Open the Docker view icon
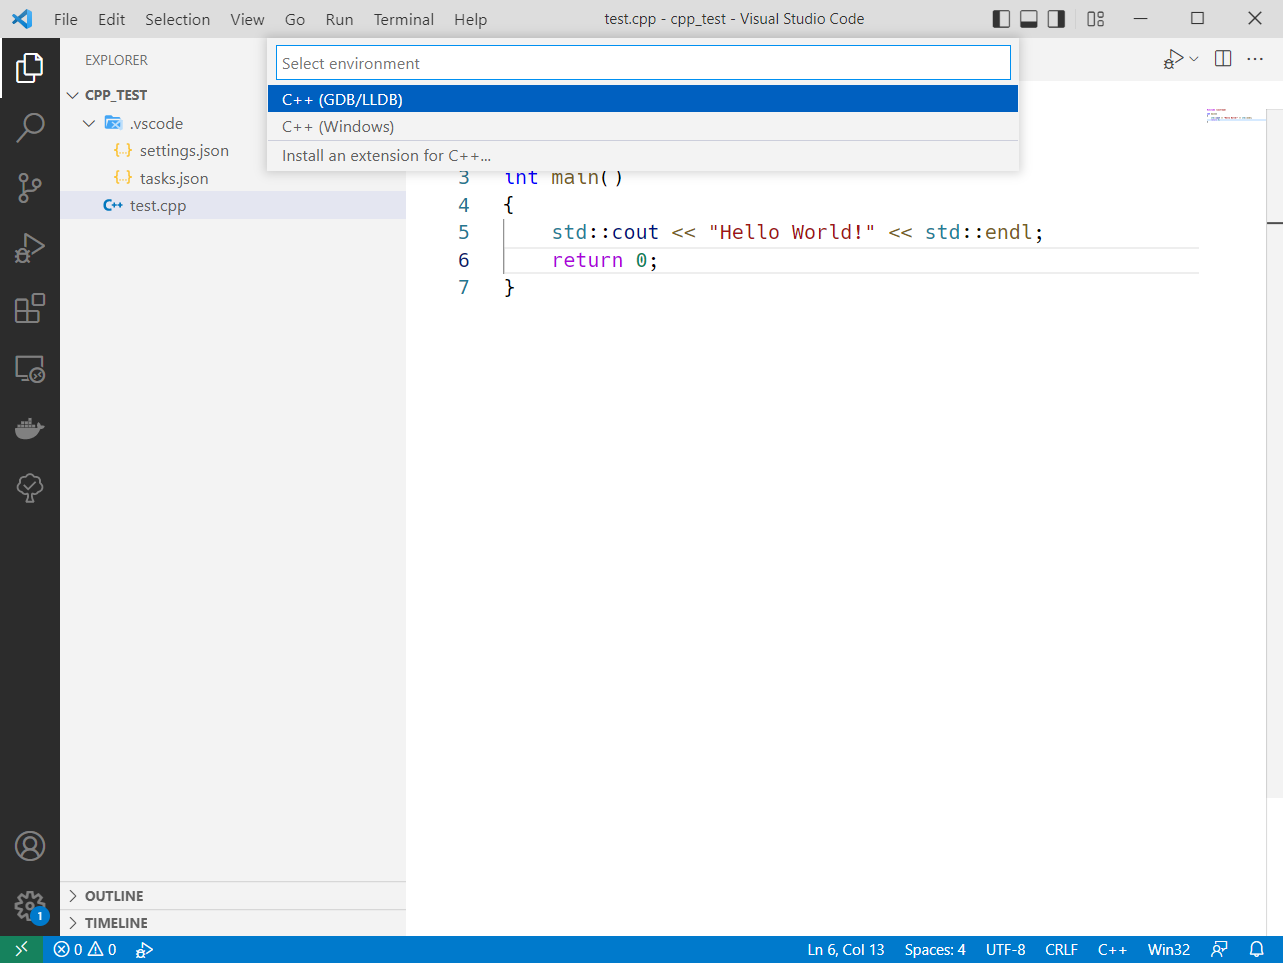The width and height of the screenshot is (1283, 963). pyautogui.click(x=30, y=428)
